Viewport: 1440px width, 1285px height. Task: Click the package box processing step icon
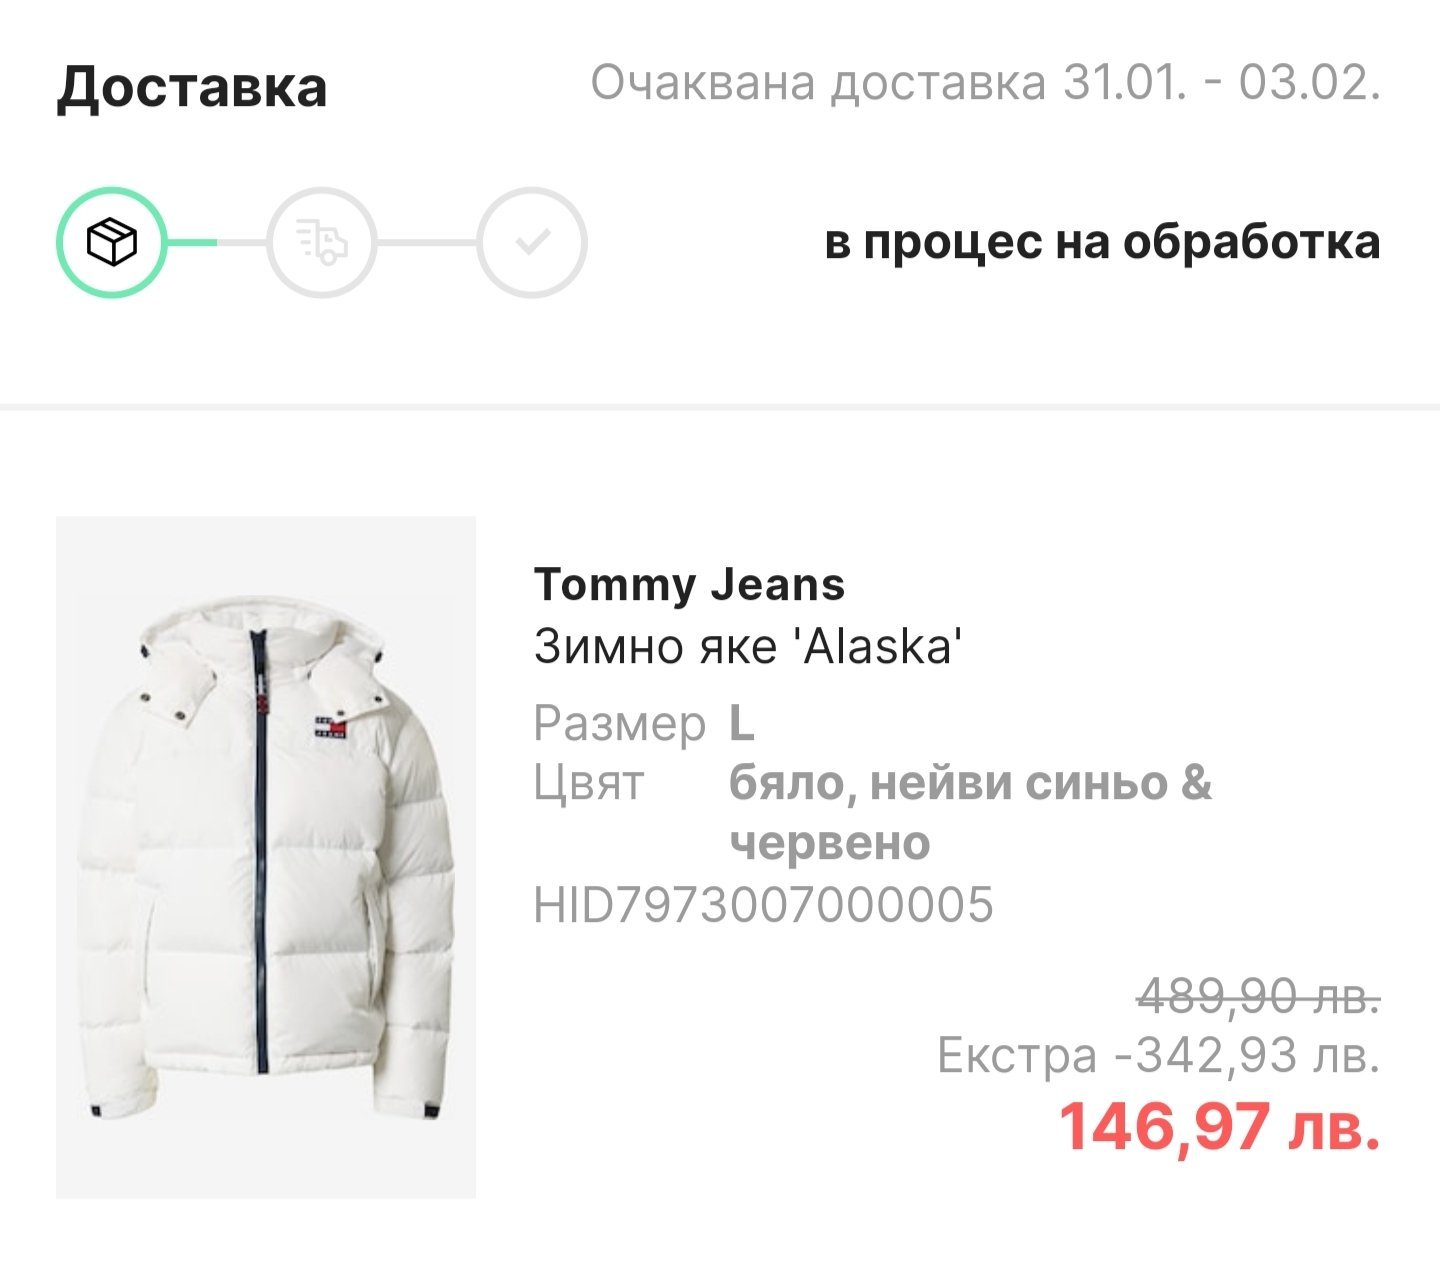click(110, 242)
